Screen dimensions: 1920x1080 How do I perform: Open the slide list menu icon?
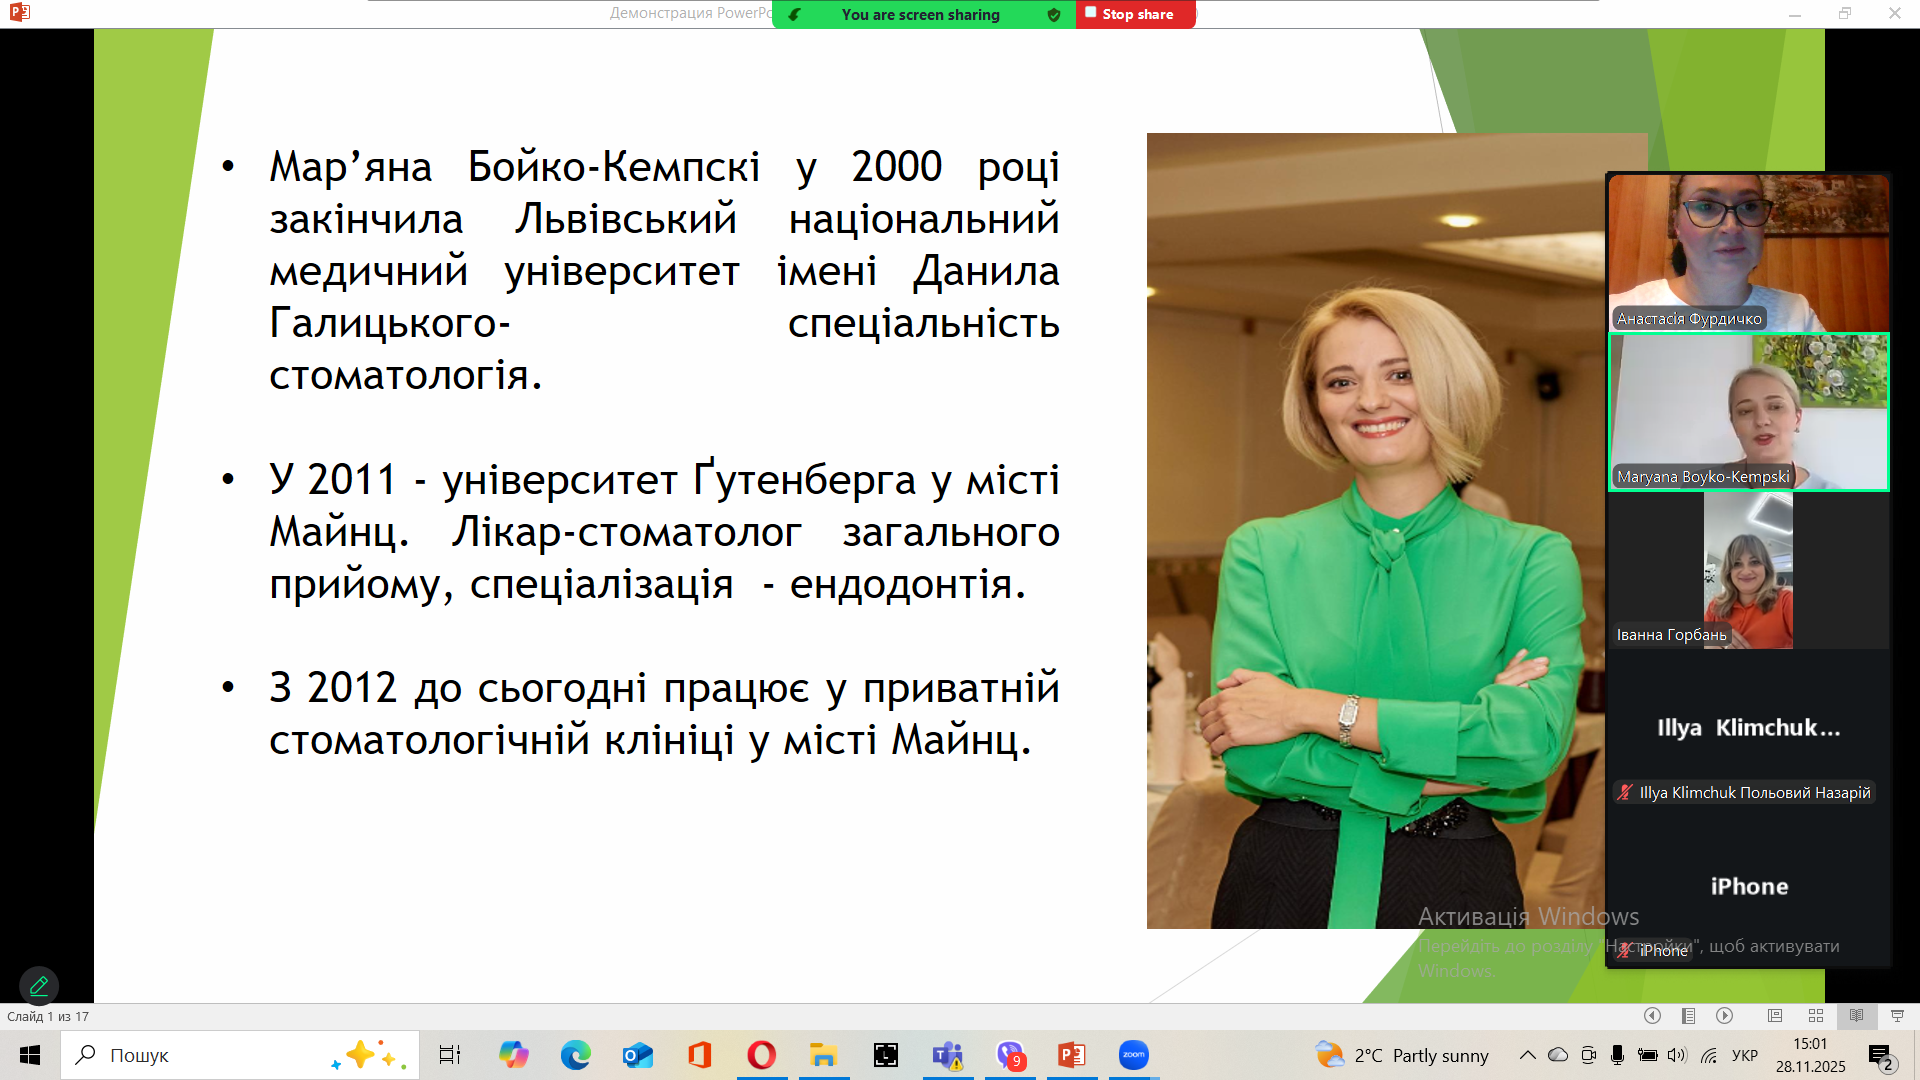coord(1688,1016)
